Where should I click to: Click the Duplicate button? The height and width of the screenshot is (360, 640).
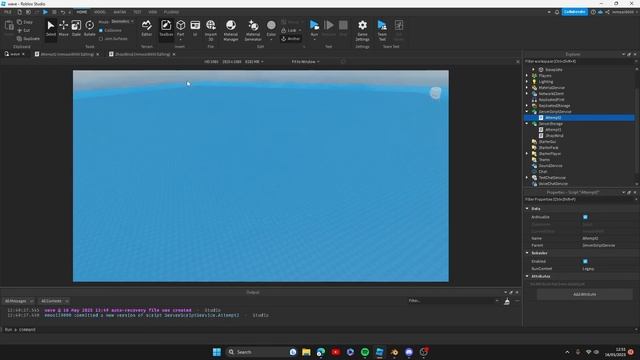point(28,39)
